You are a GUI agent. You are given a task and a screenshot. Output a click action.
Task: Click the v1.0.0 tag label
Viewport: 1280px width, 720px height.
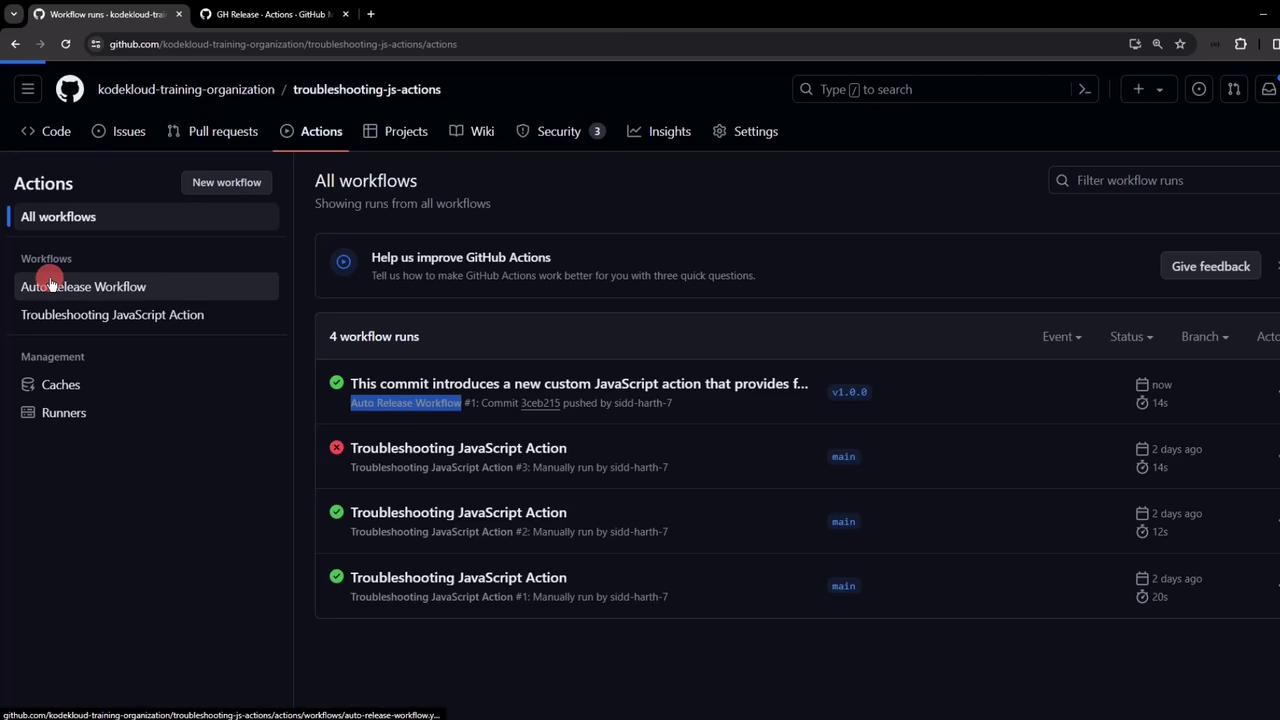tap(849, 392)
